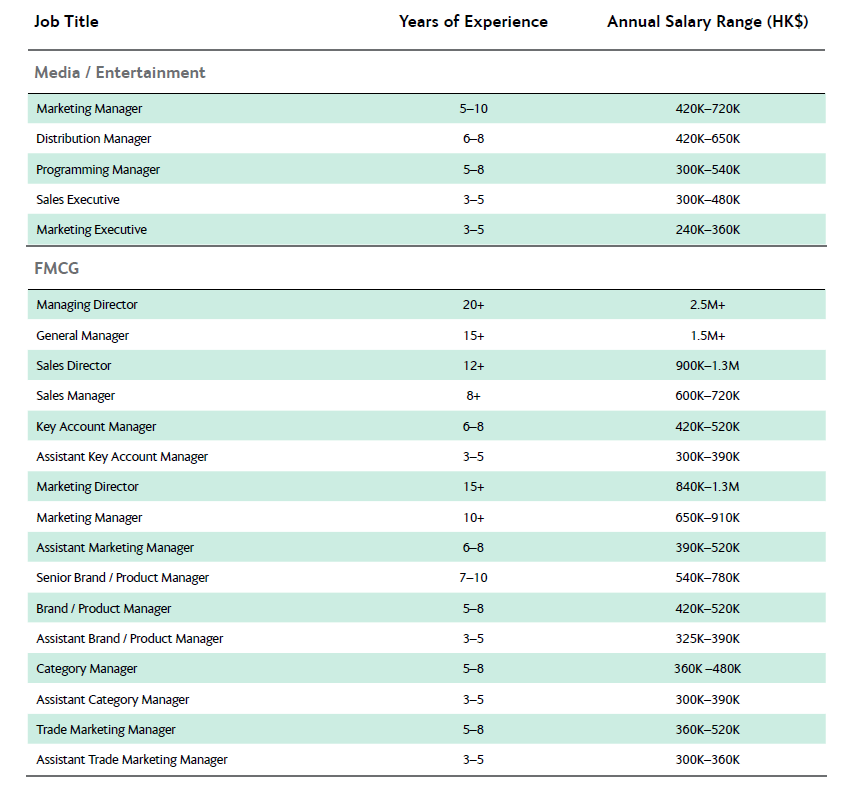Select the Category Manager job title
Image resolution: width=862 pixels, height=788 pixels.
click(87, 669)
